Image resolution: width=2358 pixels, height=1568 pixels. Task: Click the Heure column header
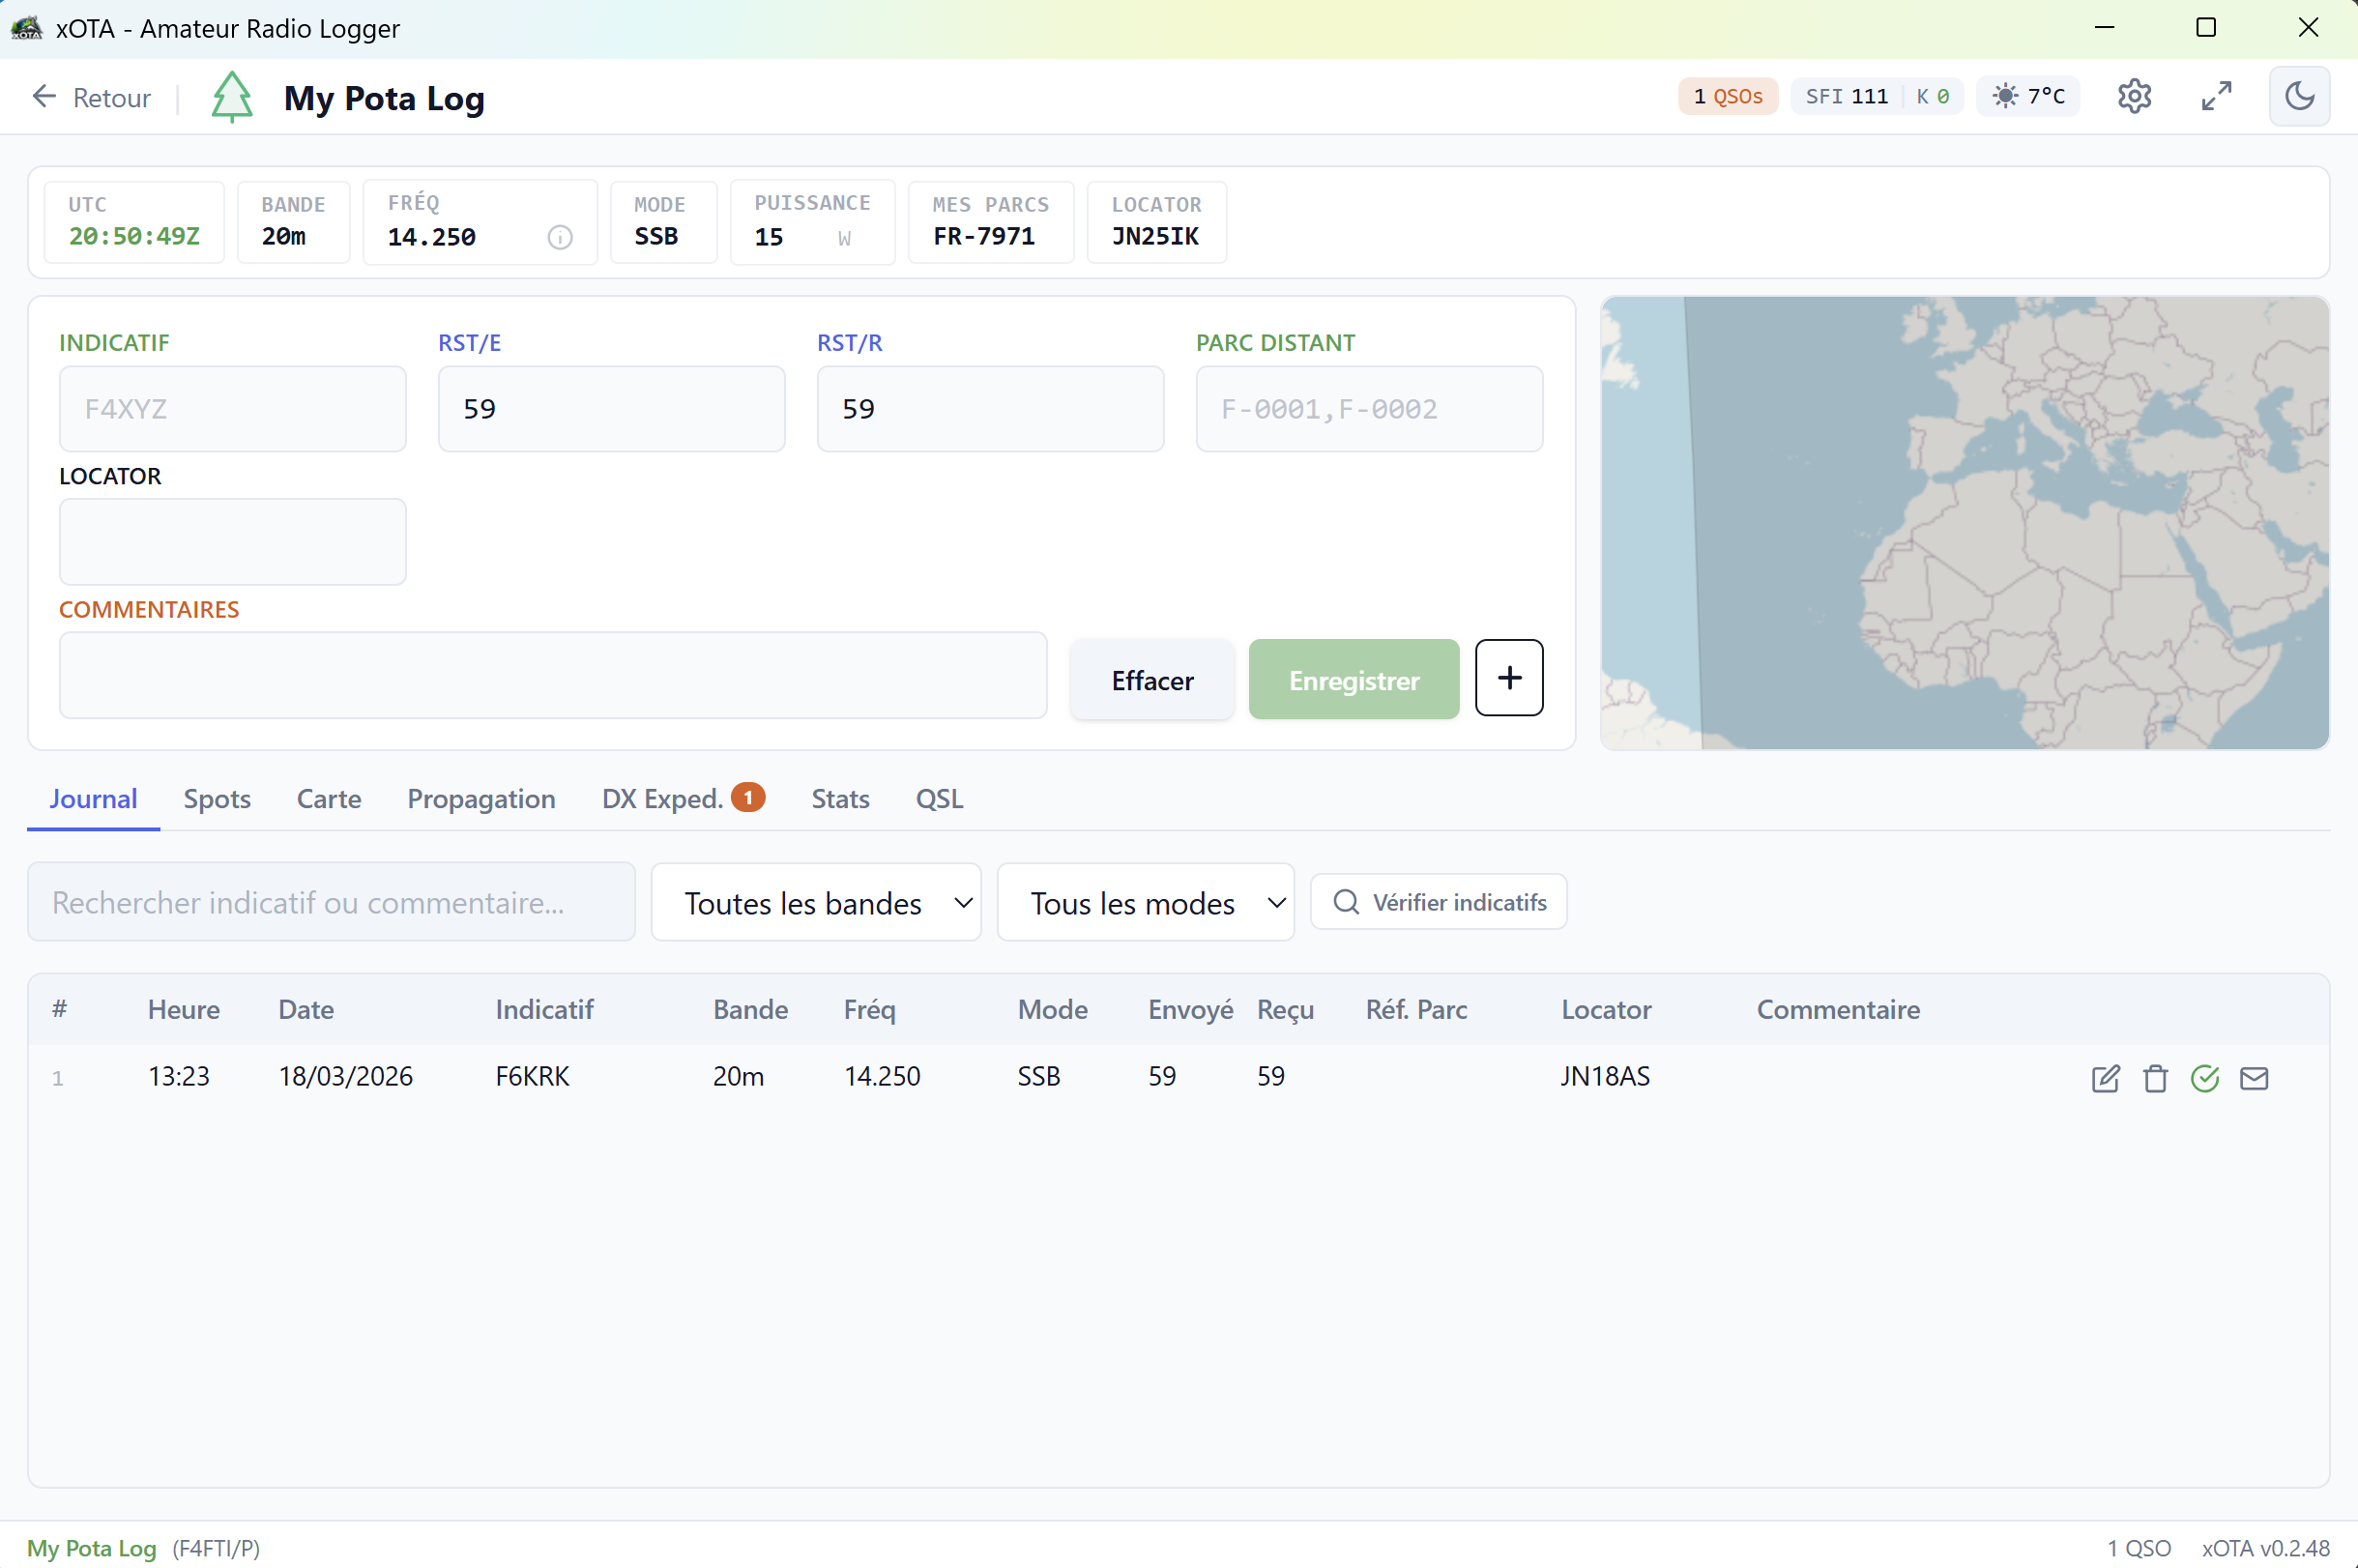coord(184,1010)
